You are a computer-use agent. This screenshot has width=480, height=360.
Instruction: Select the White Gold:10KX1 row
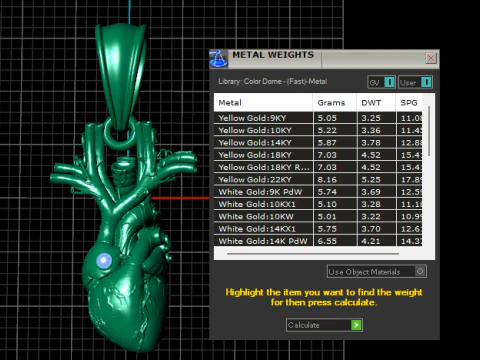click(x=318, y=204)
